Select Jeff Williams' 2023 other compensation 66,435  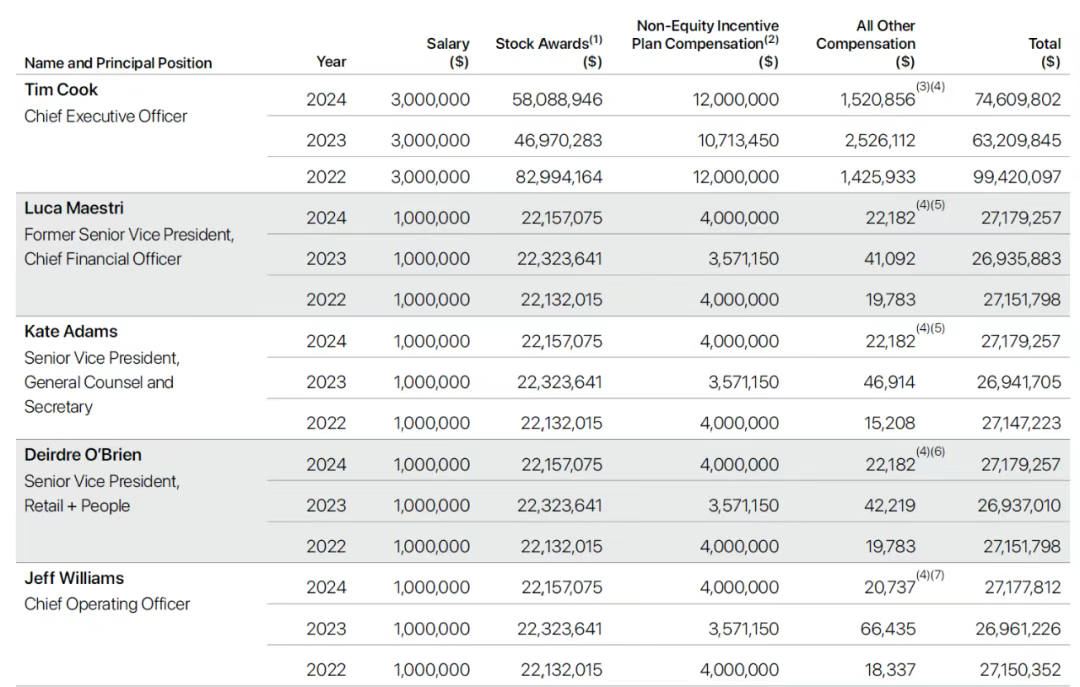click(890, 629)
